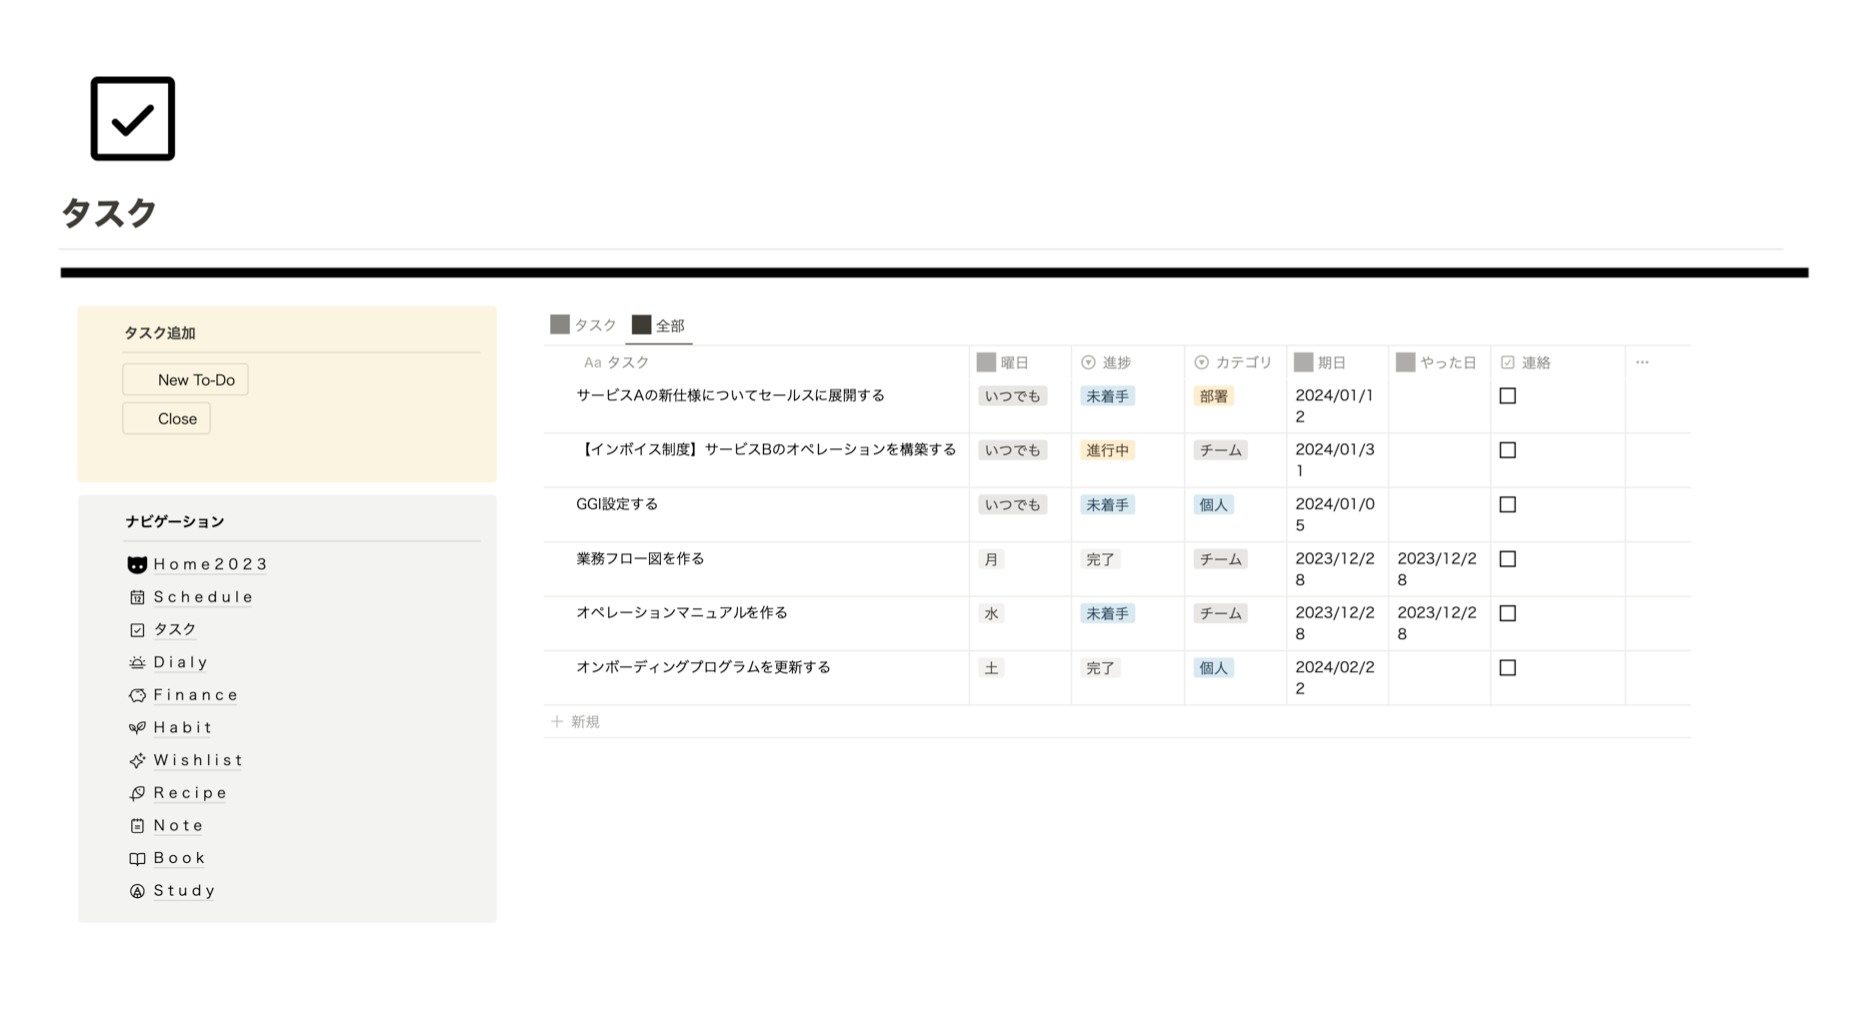Click the 水 weekday tag

coord(991,613)
